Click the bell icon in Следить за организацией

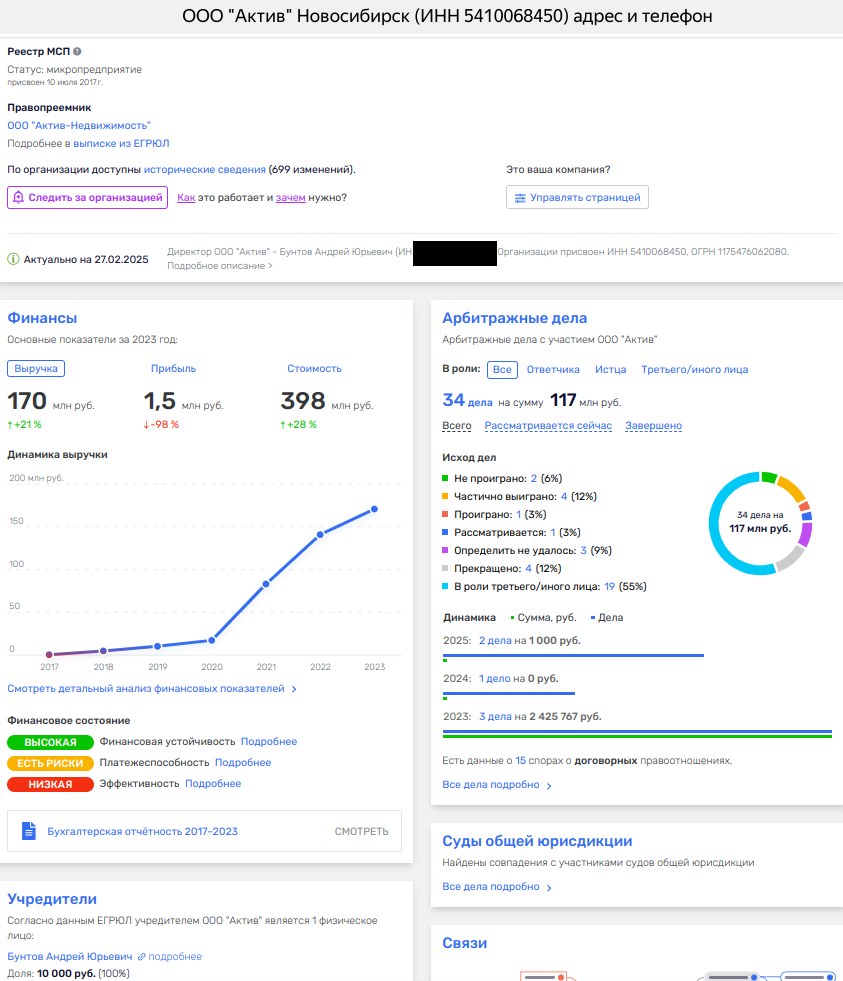pos(18,197)
